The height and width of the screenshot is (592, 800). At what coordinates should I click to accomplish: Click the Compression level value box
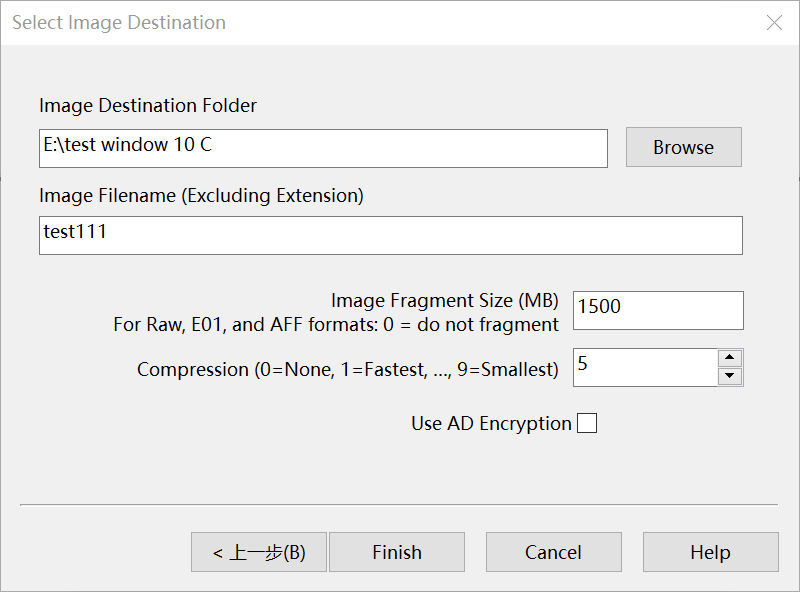645,367
